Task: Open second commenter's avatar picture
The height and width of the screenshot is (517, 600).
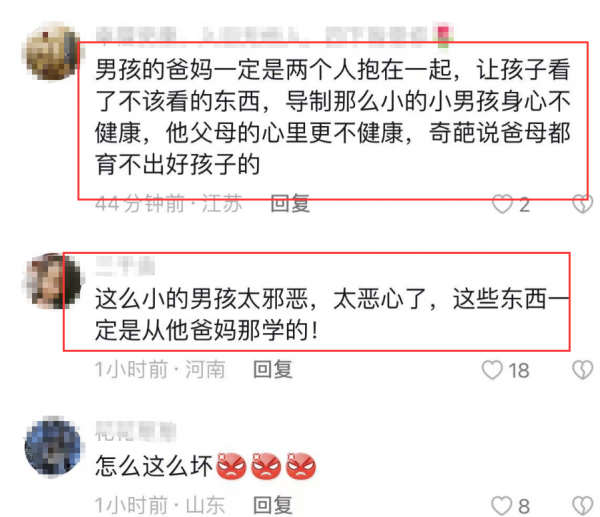Action: point(52,281)
